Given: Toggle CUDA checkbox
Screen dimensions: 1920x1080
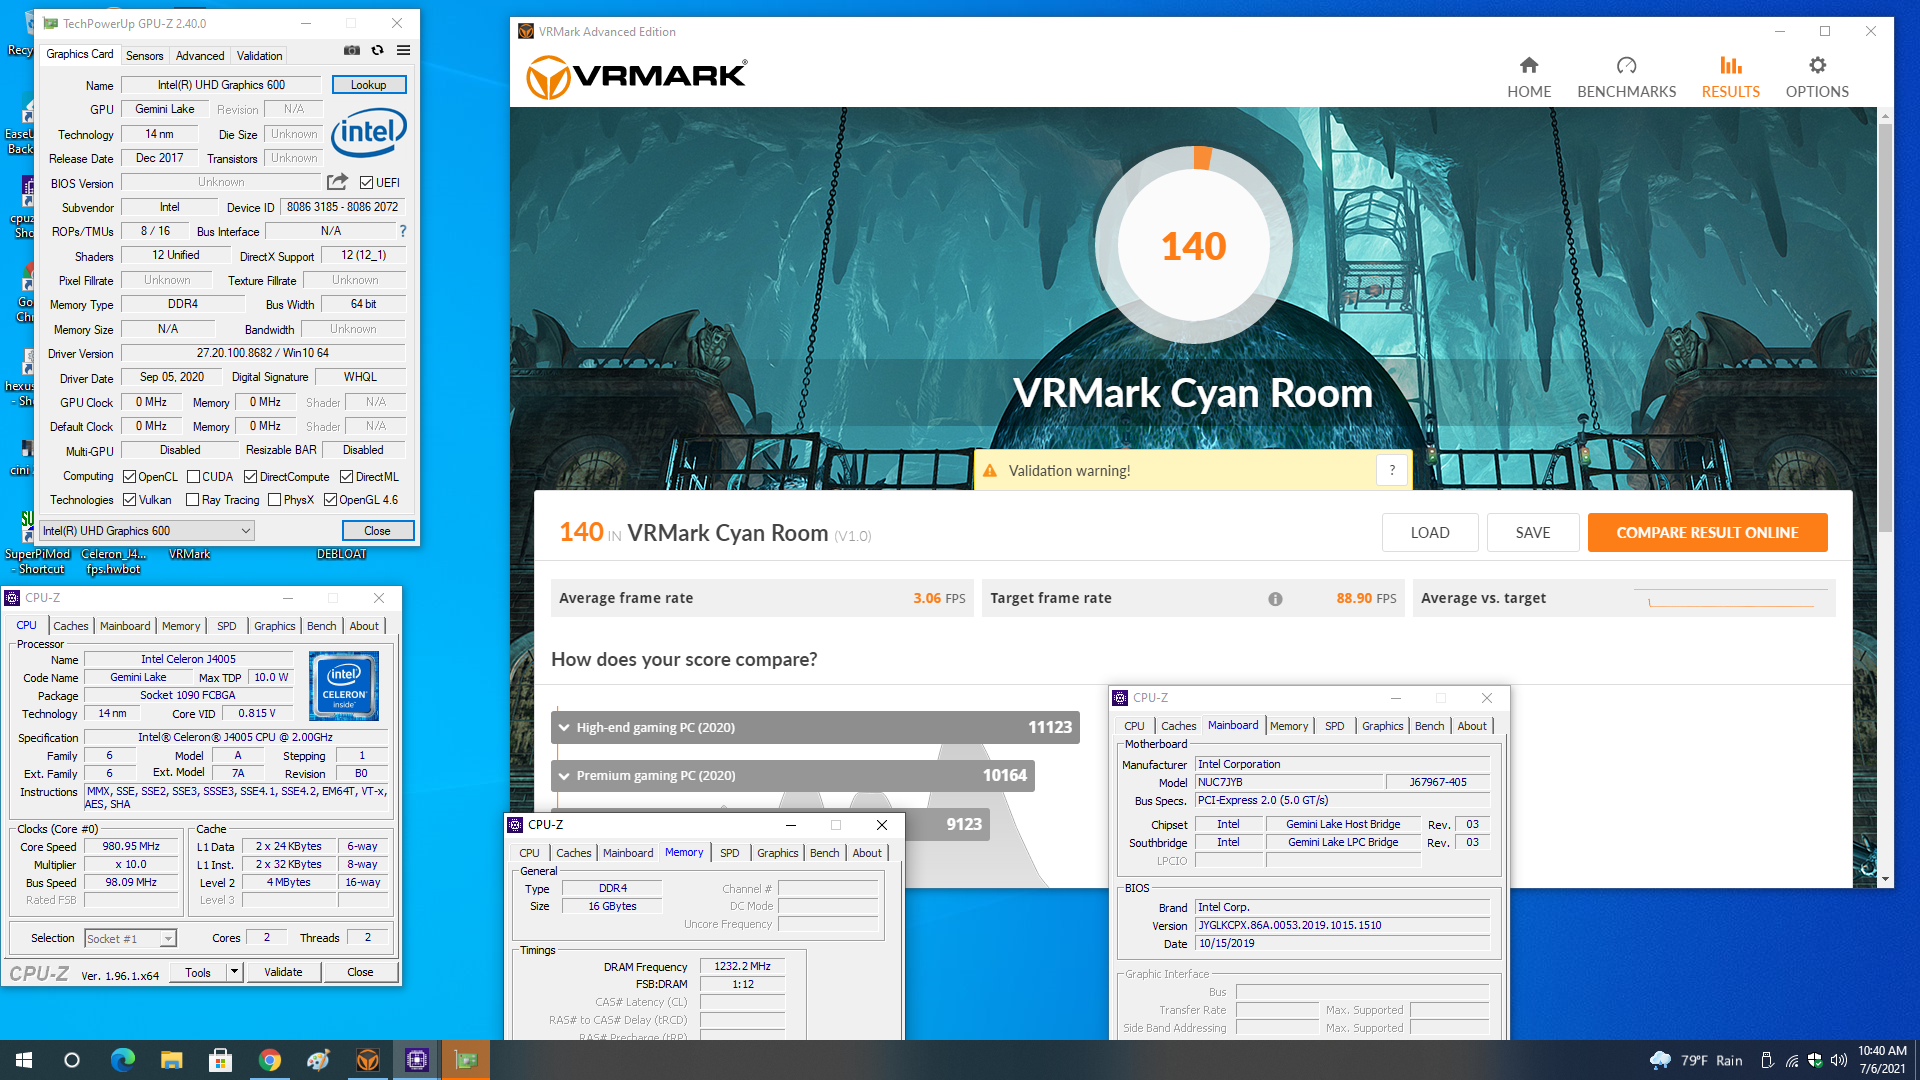Looking at the screenshot, I should 193,477.
